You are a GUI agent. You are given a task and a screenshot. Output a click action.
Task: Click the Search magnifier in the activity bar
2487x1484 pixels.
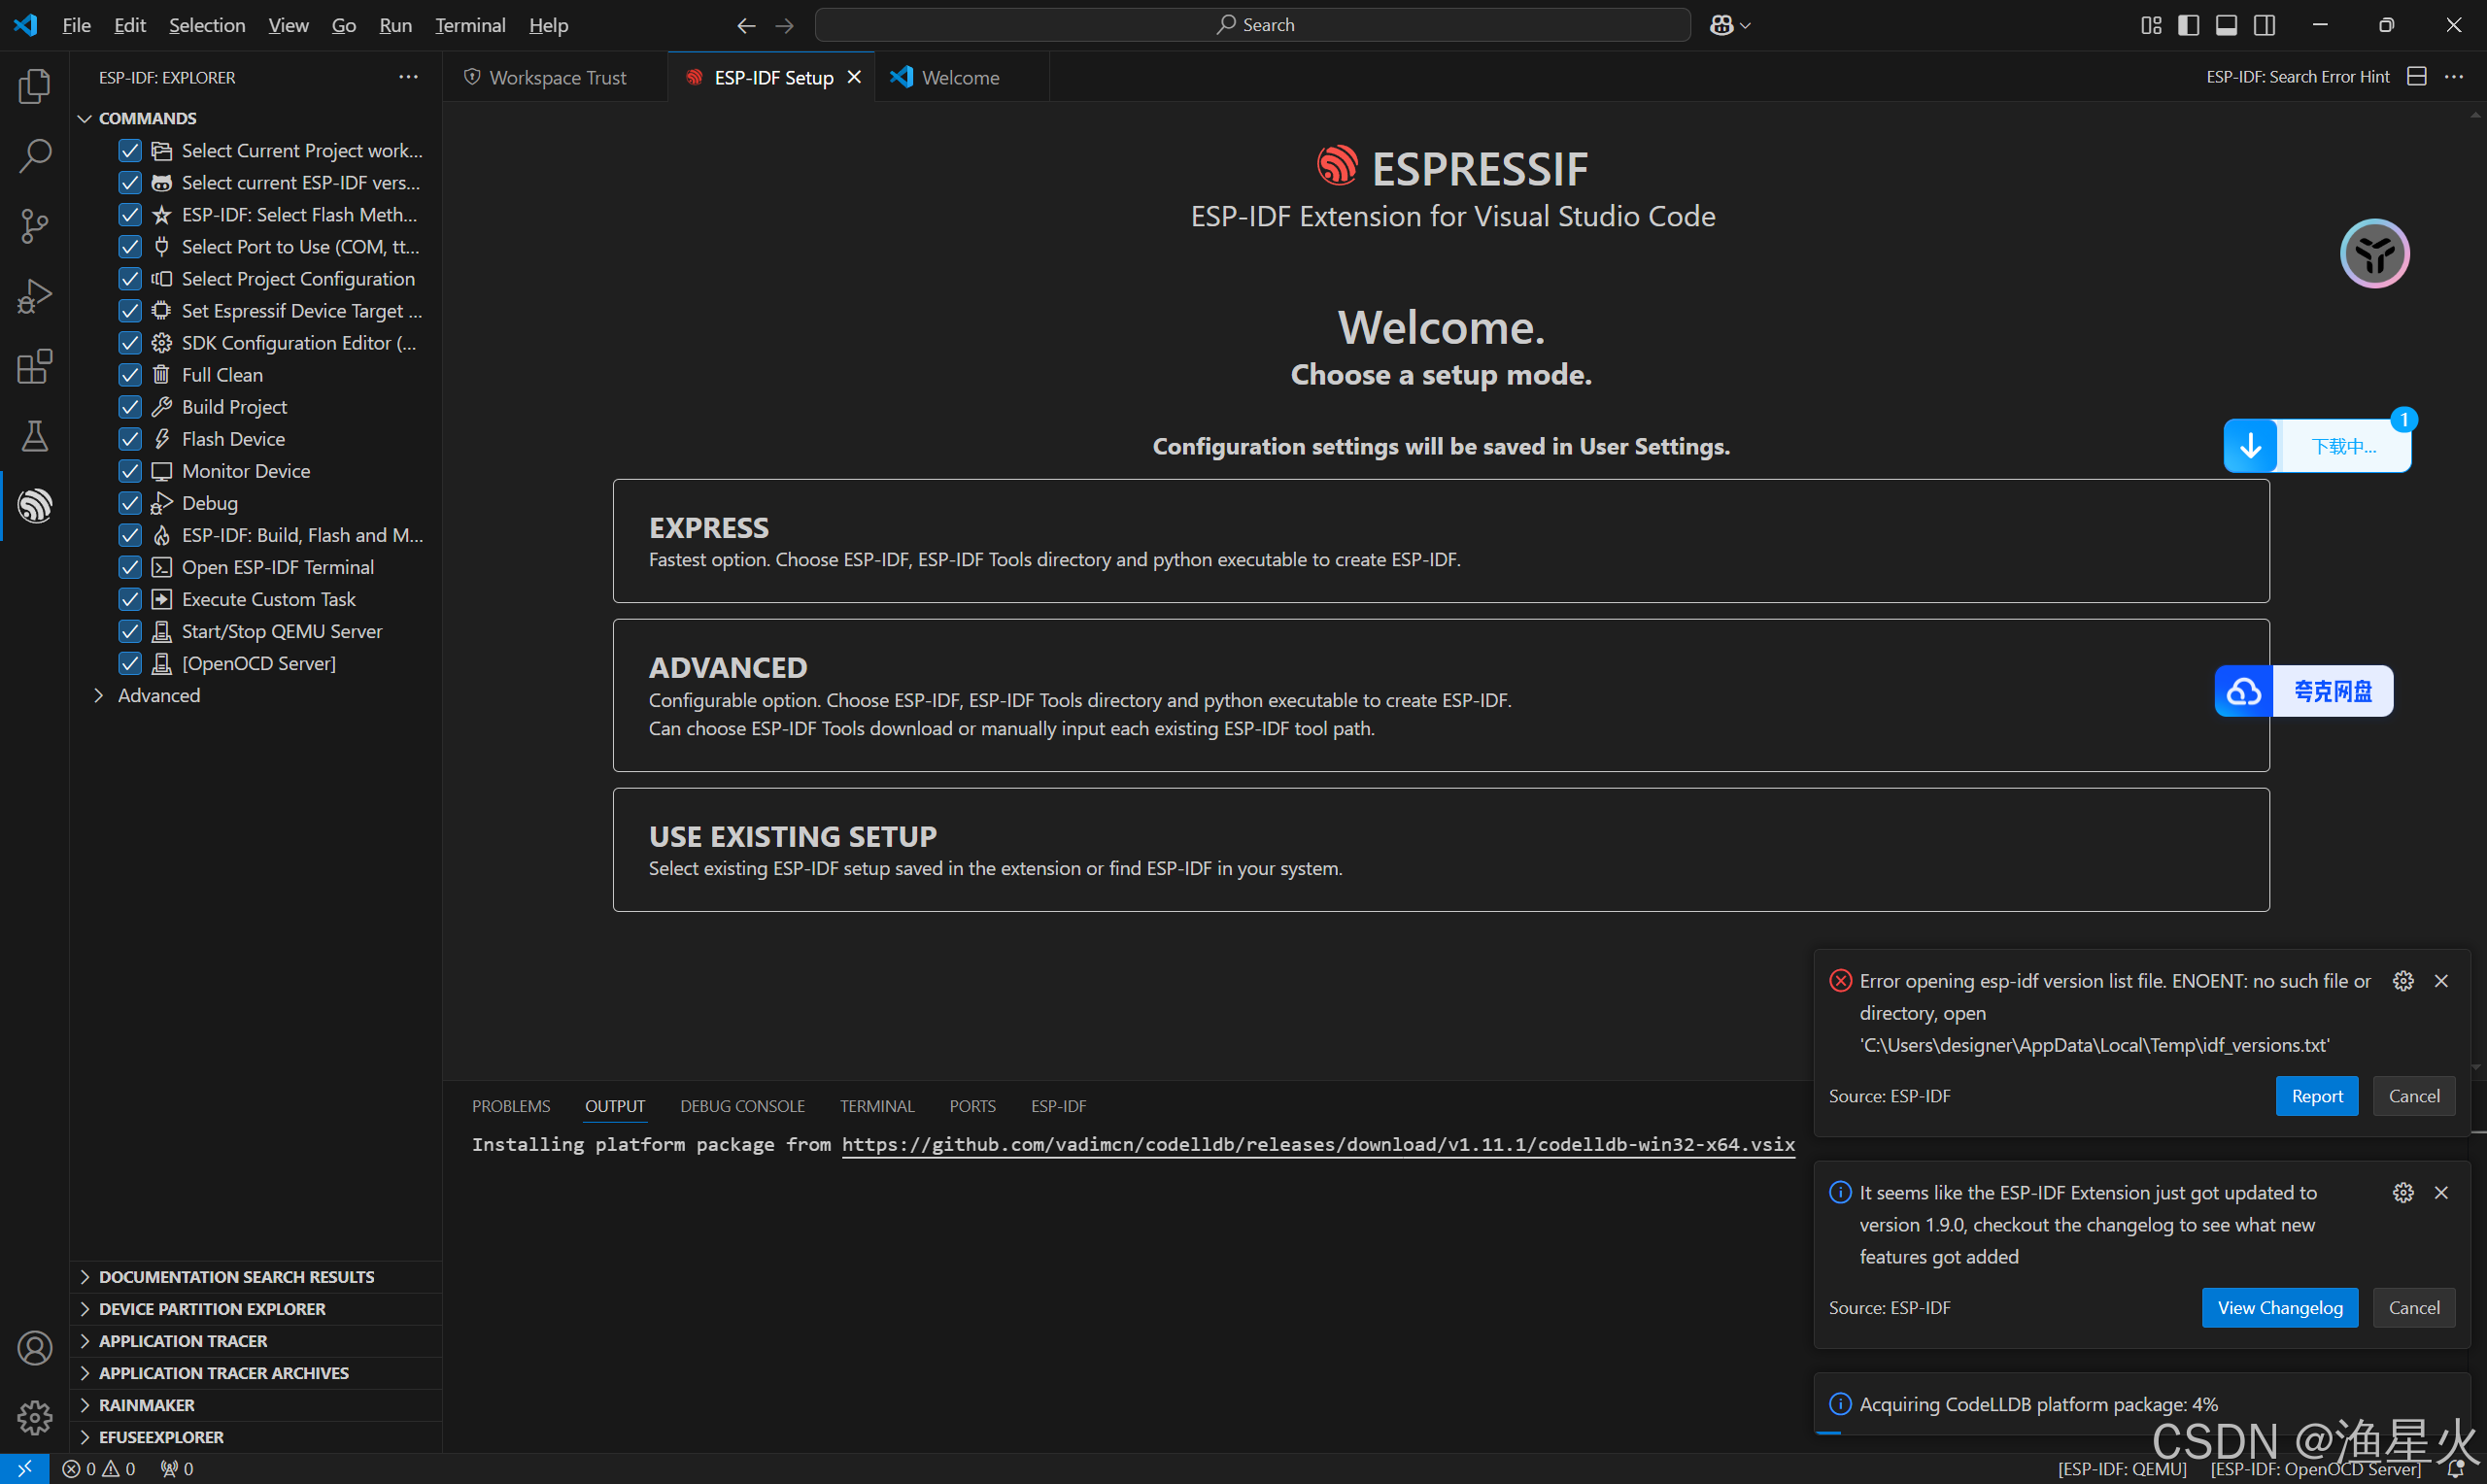[x=35, y=156]
